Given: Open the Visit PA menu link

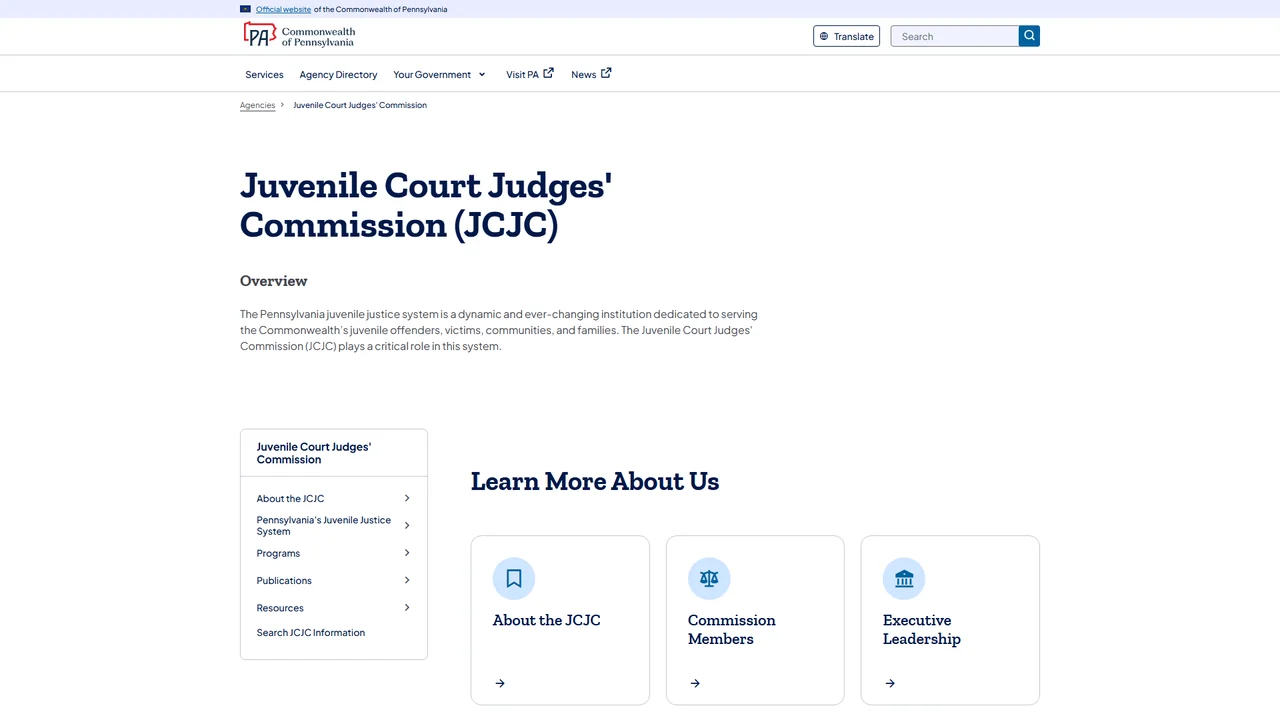Looking at the screenshot, I should pos(522,75).
